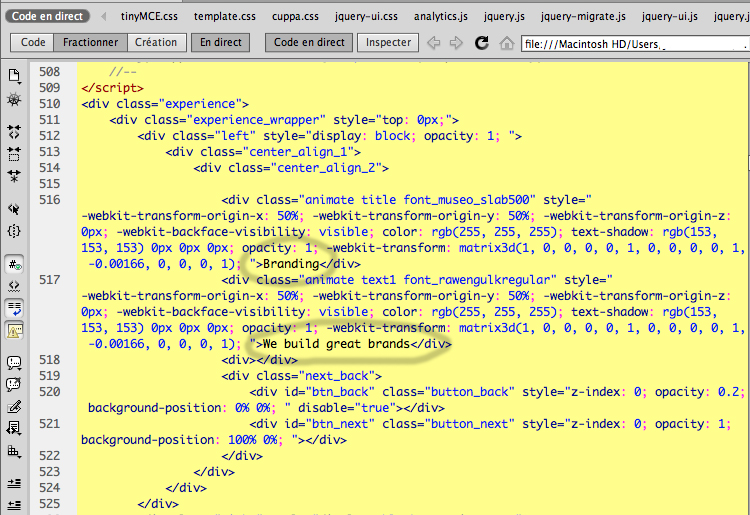The height and width of the screenshot is (515, 750).
Task: Open the jquery-migrate.js related file
Action: pos(583,16)
